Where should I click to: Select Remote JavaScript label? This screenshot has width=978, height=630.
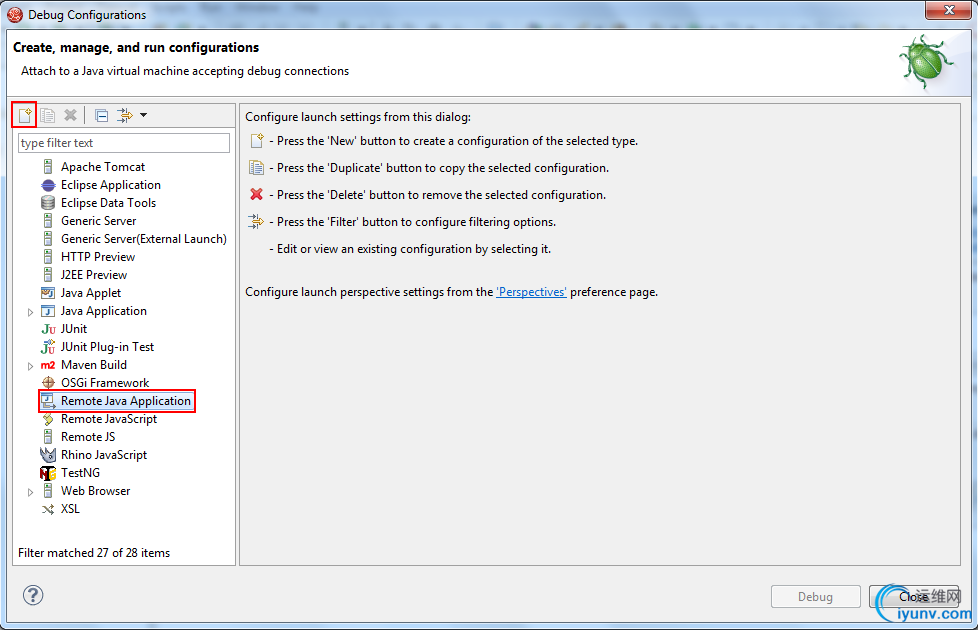(x=109, y=419)
